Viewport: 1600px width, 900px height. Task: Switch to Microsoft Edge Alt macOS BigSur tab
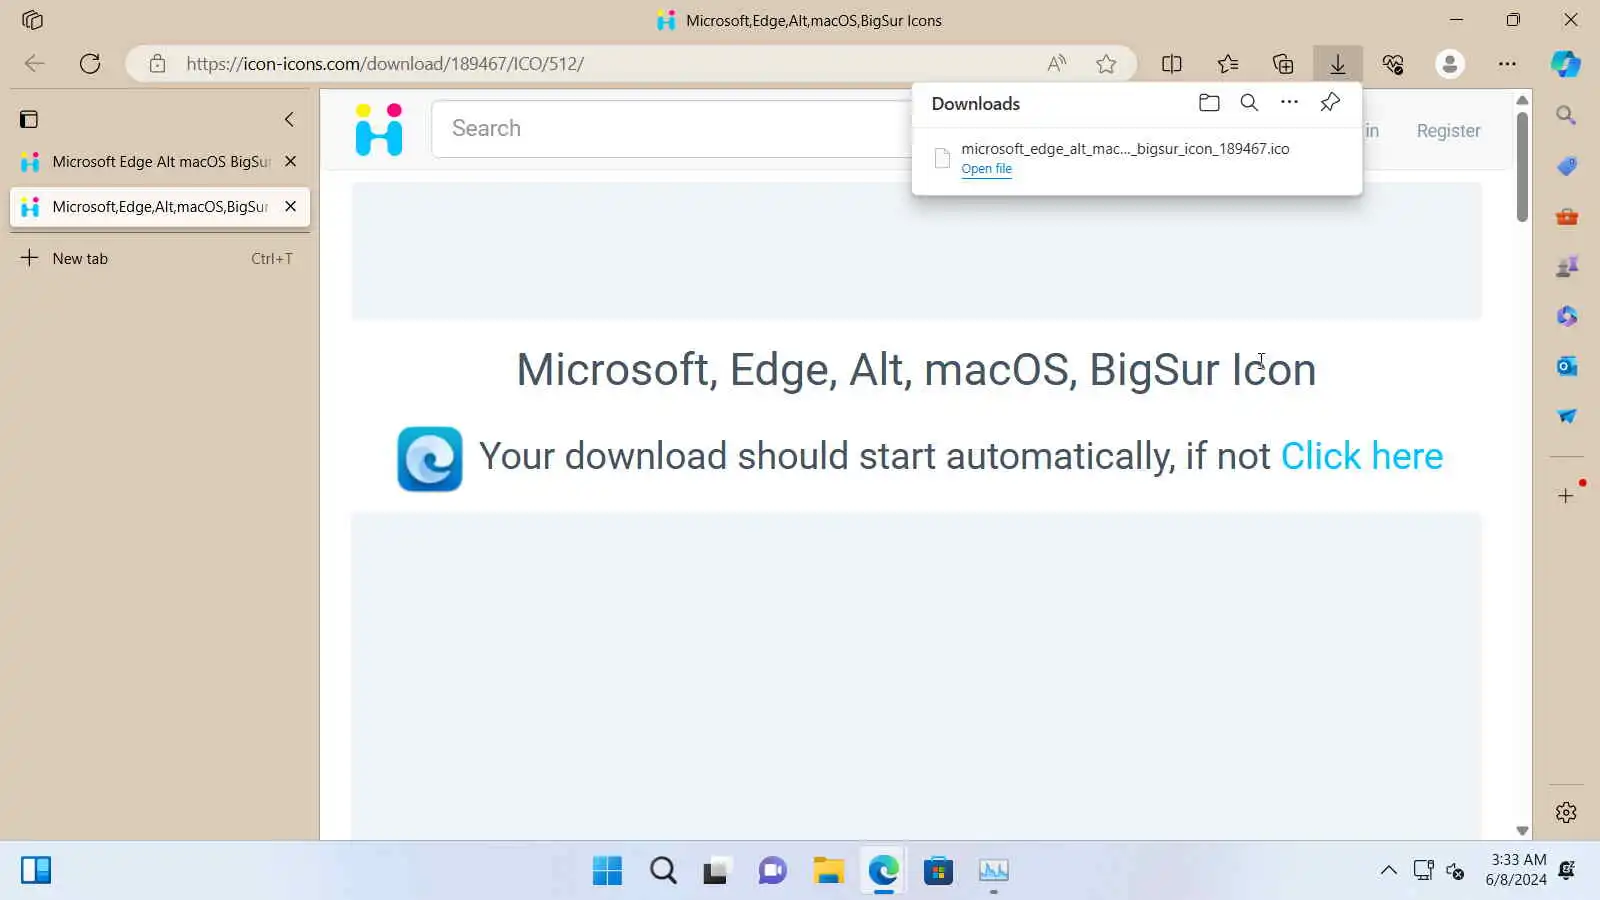160,162
